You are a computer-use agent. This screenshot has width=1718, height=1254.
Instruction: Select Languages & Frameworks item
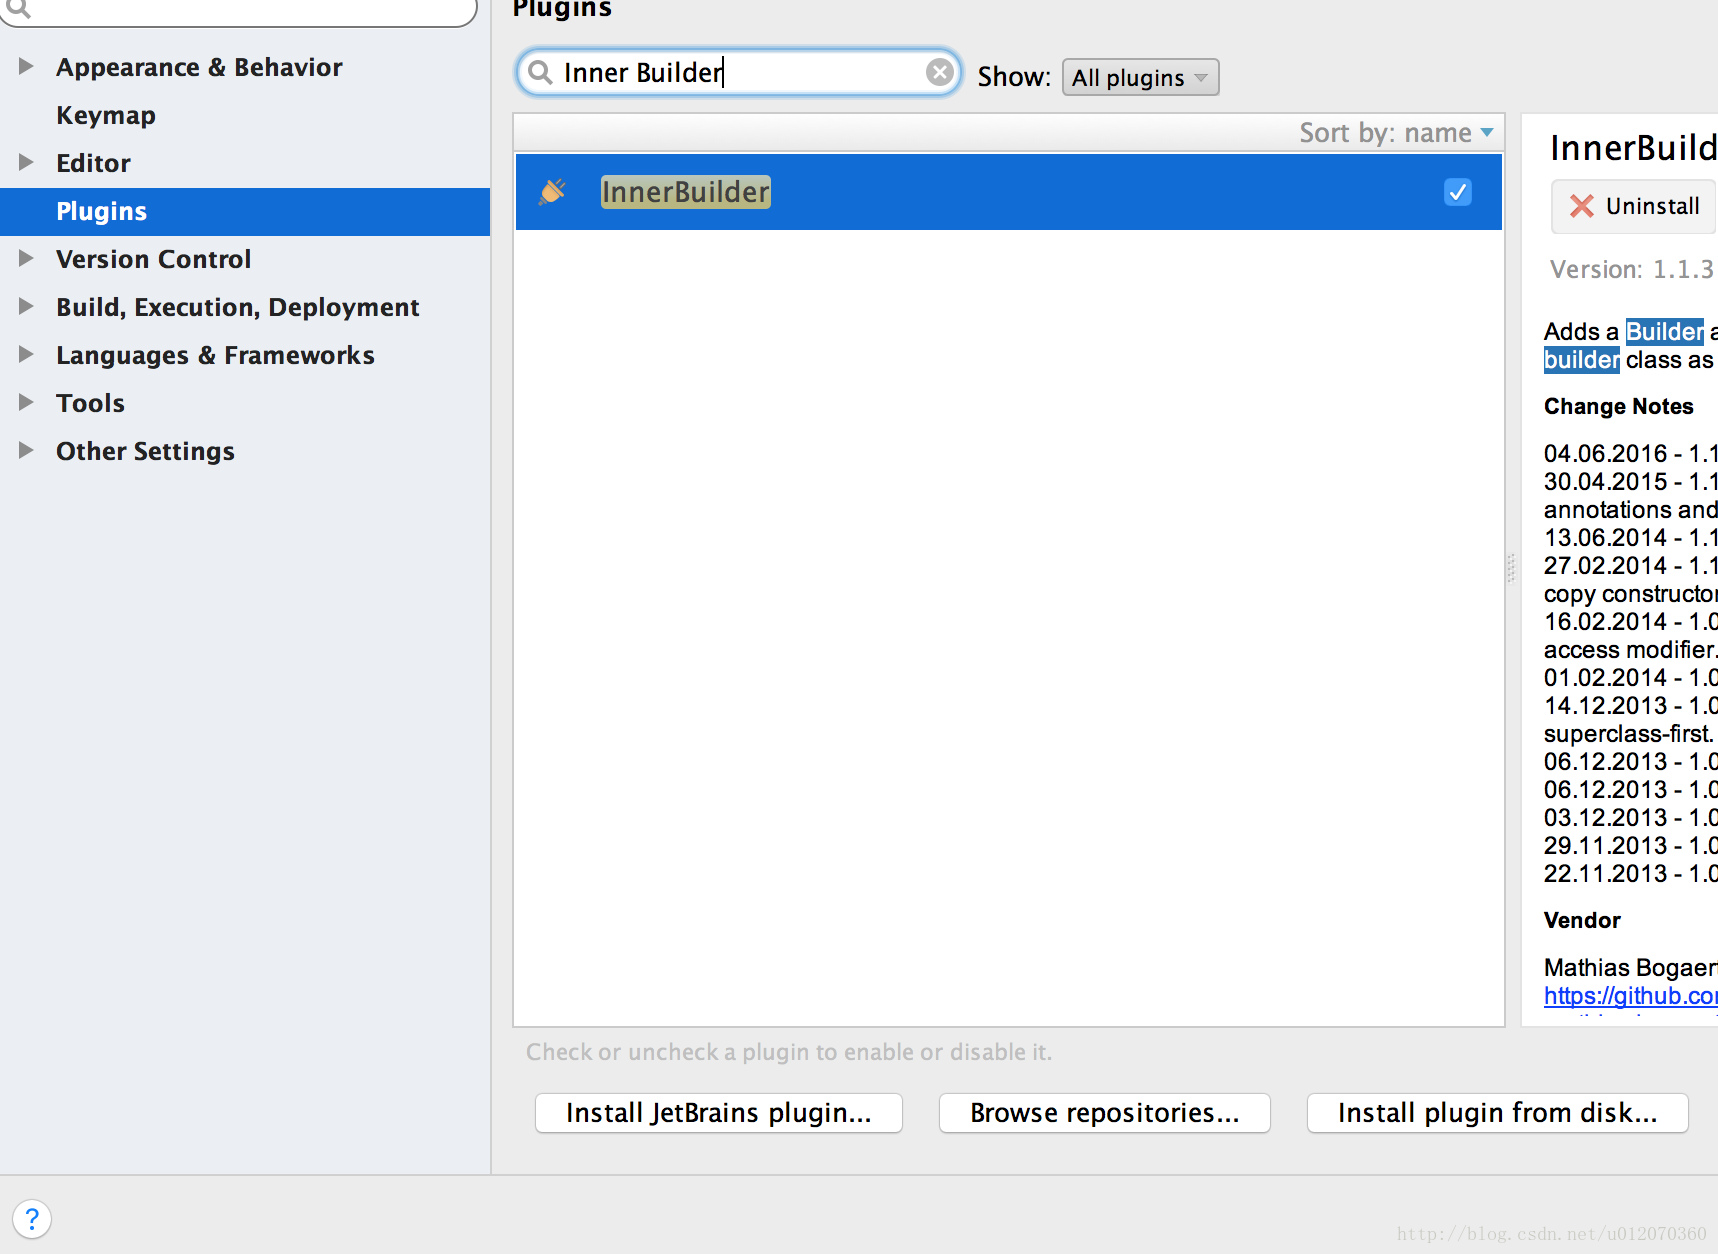[215, 355]
